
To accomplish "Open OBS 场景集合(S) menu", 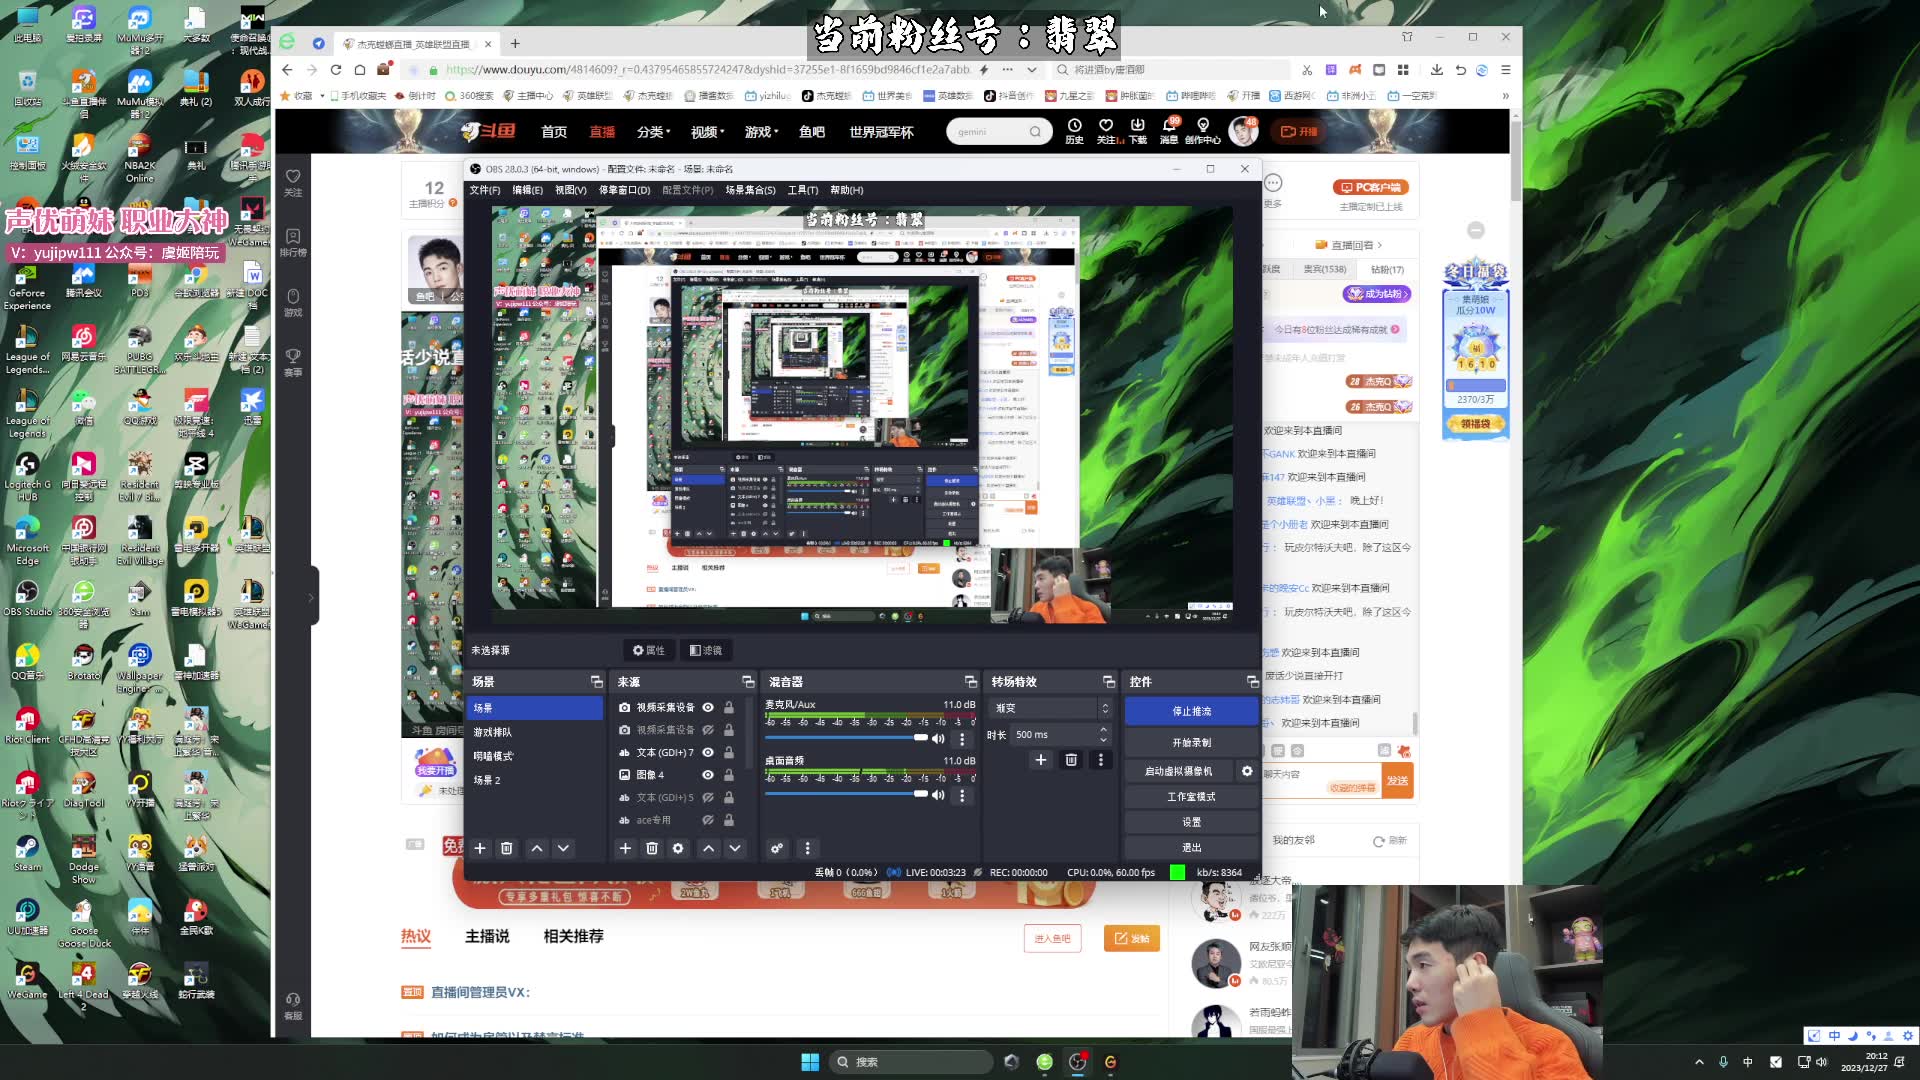I will (x=750, y=190).
